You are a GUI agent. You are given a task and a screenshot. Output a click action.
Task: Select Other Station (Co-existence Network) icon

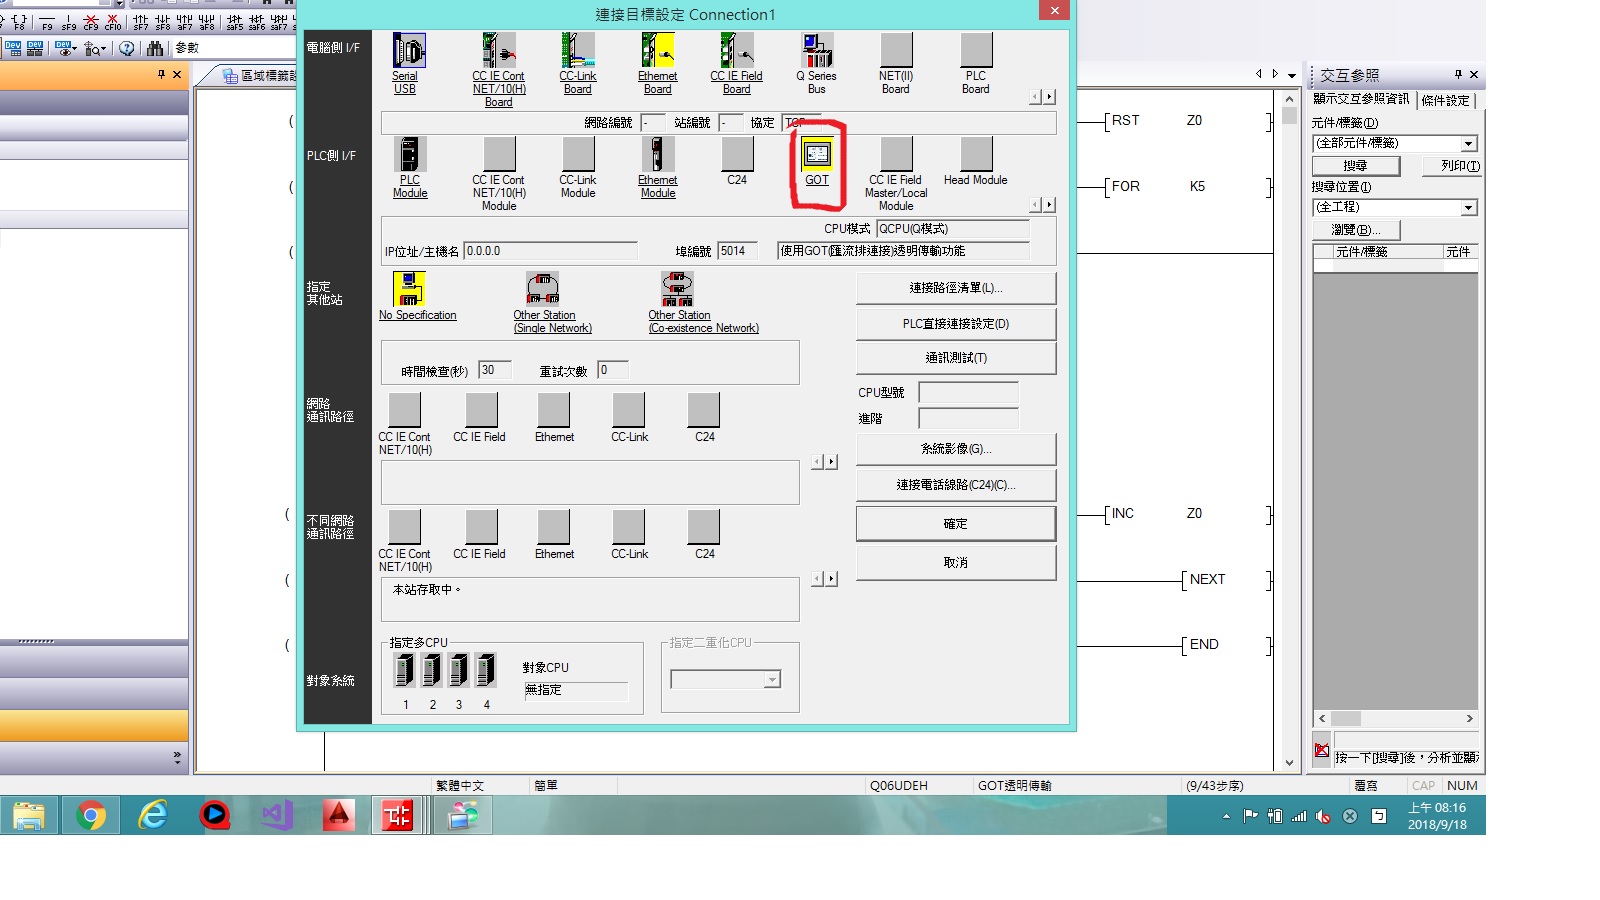(x=677, y=289)
